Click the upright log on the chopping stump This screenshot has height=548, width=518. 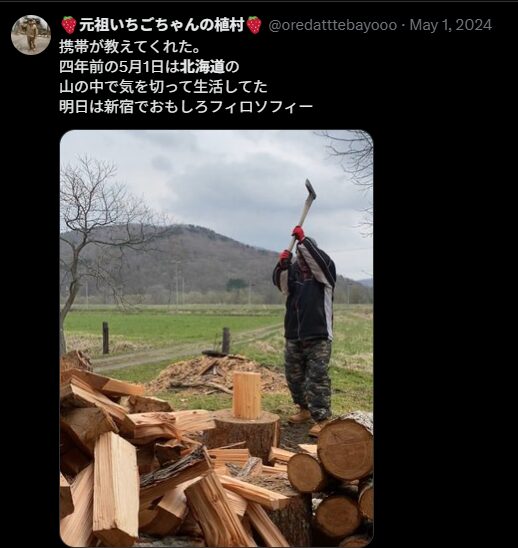click(x=246, y=395)
